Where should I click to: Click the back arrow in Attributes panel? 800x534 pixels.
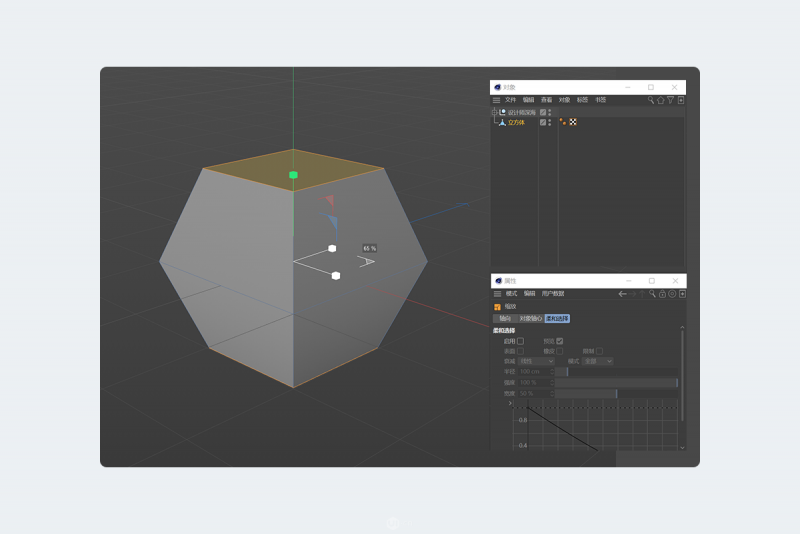[622, 294]
